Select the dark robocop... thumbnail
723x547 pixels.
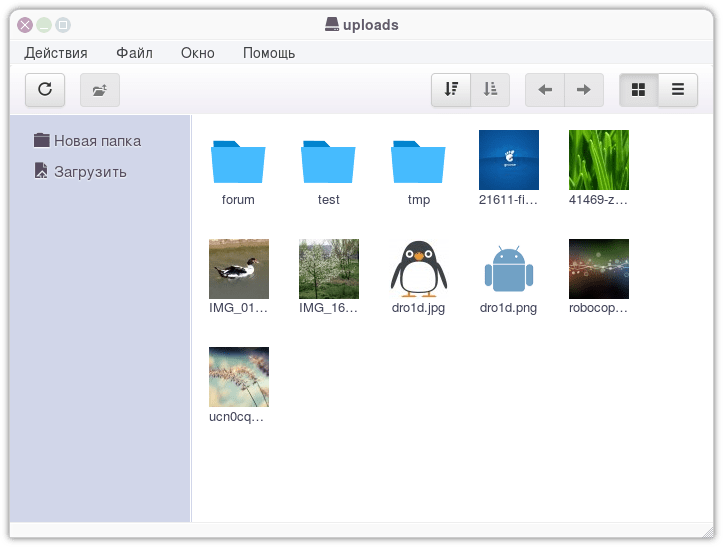click(x=599, y=268)
